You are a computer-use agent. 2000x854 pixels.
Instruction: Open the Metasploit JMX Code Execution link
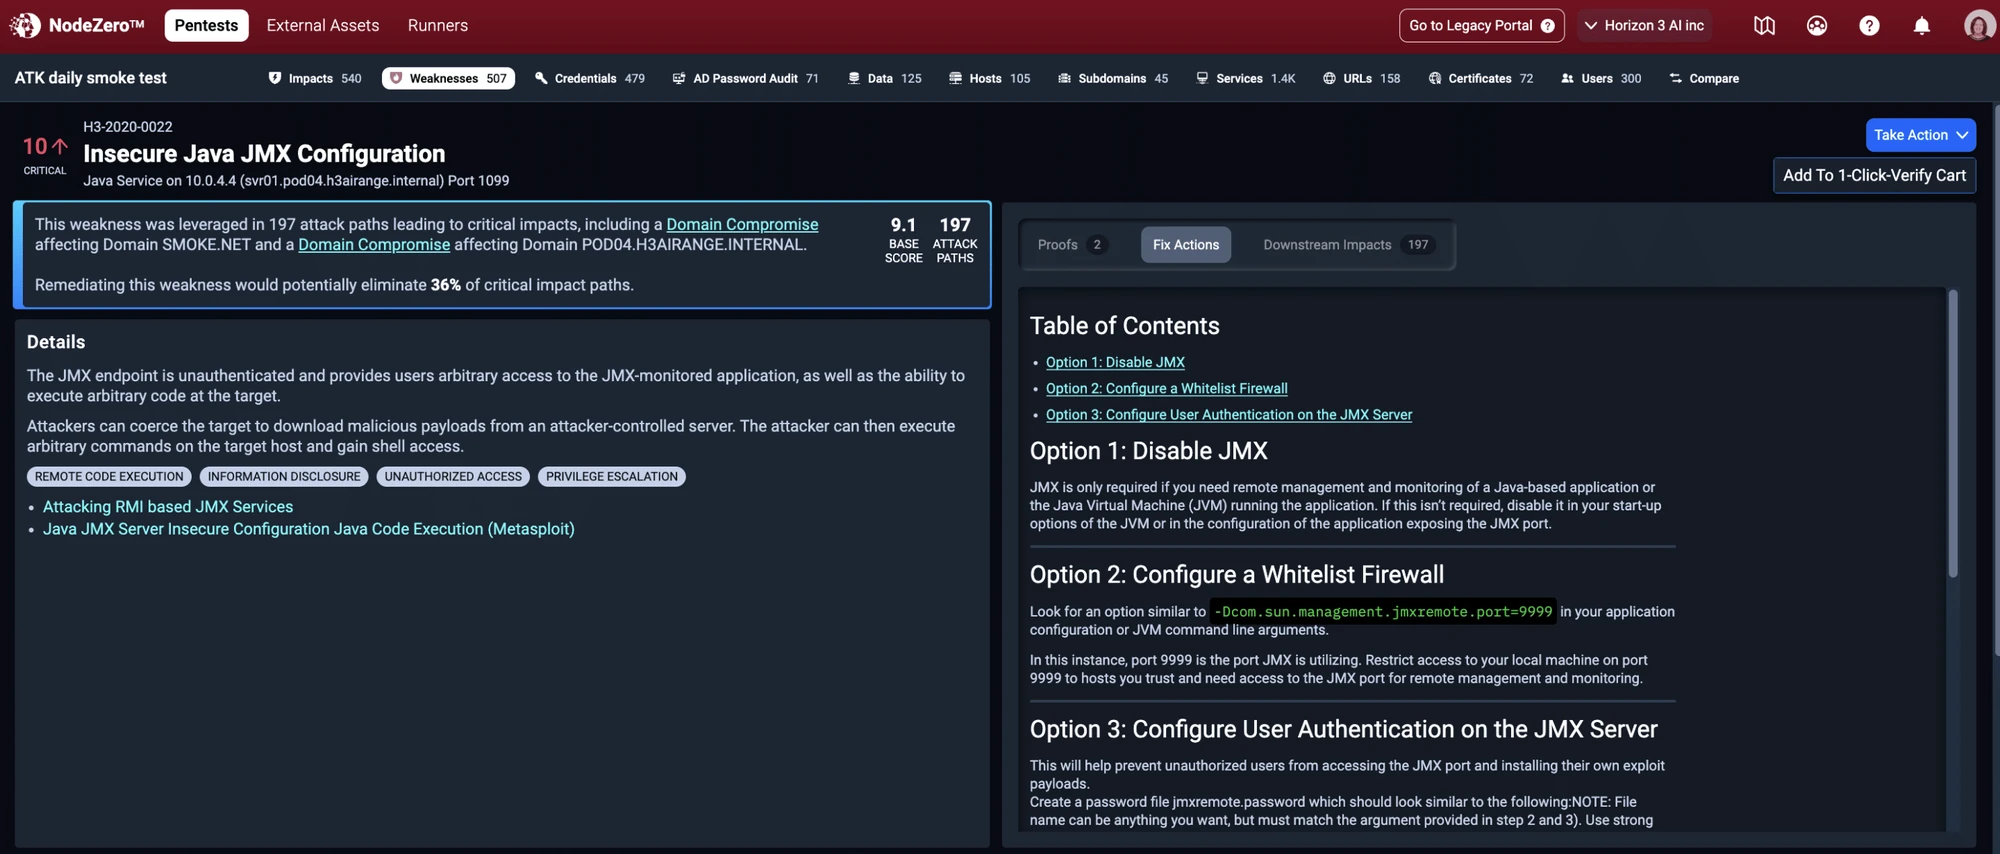(x=309, y=529)
